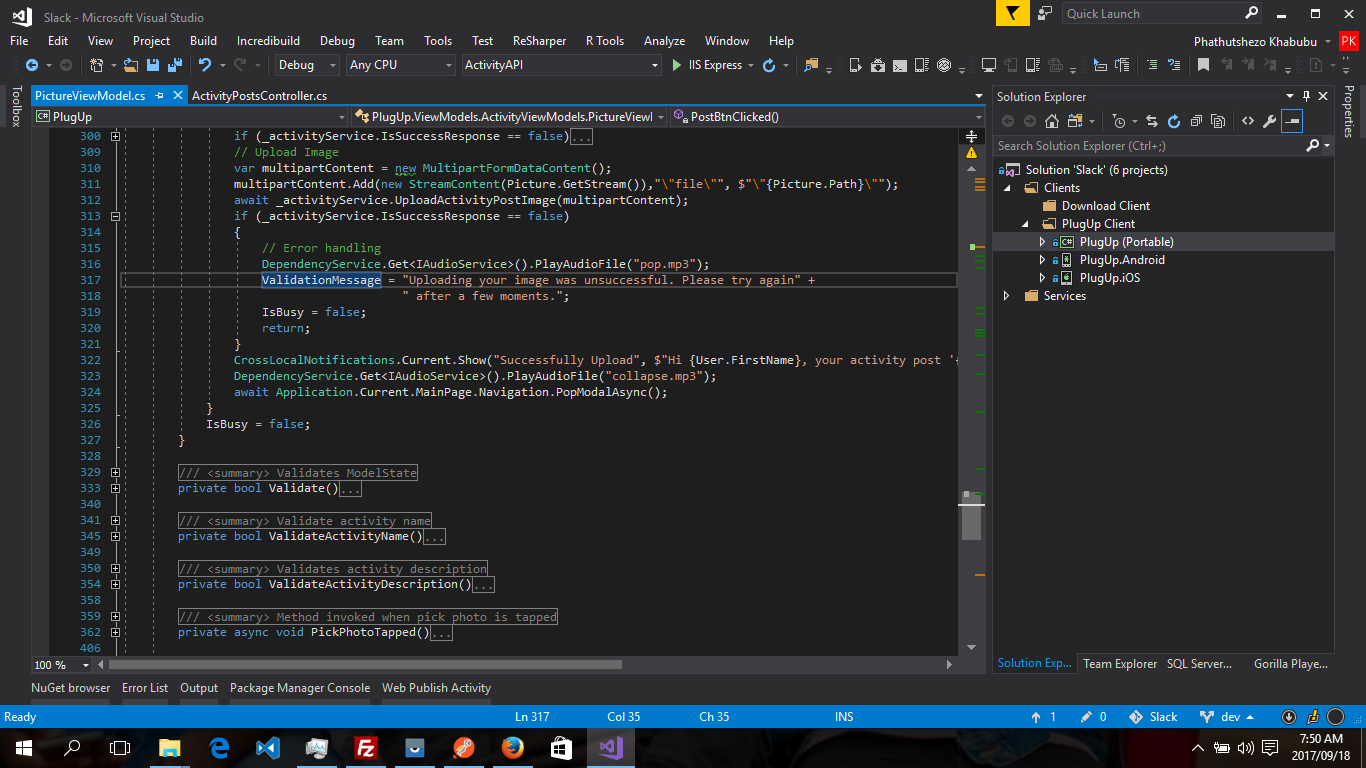Click the Slack repository in status bar

1153,717
